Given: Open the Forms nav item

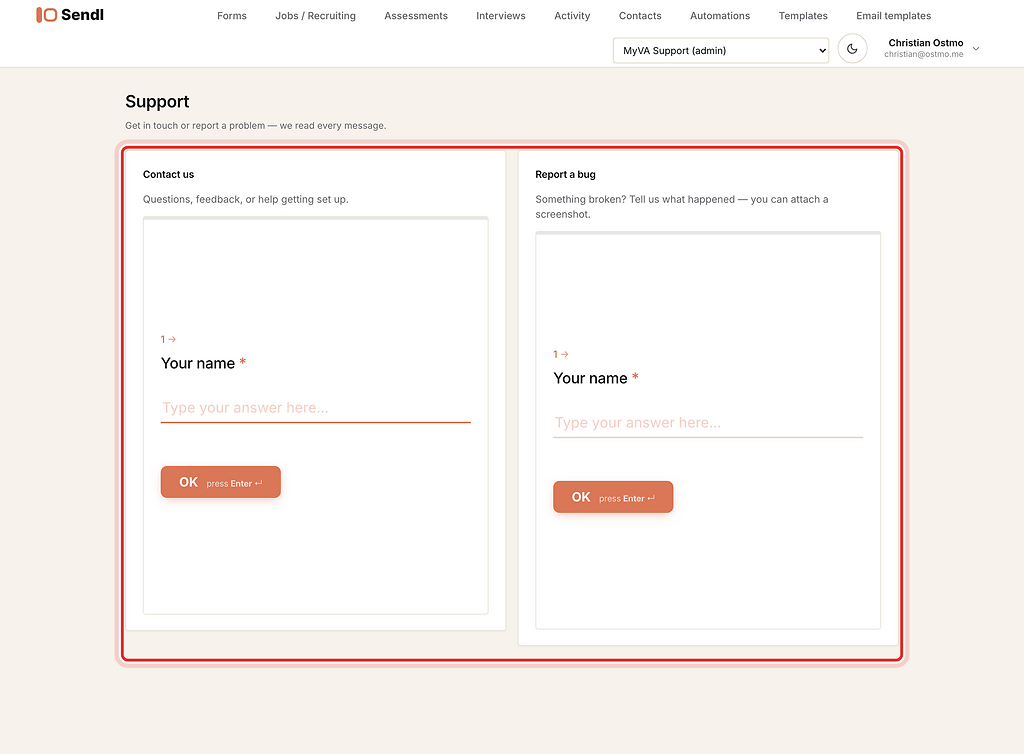Looking at the screenshot, I should 232,16.
